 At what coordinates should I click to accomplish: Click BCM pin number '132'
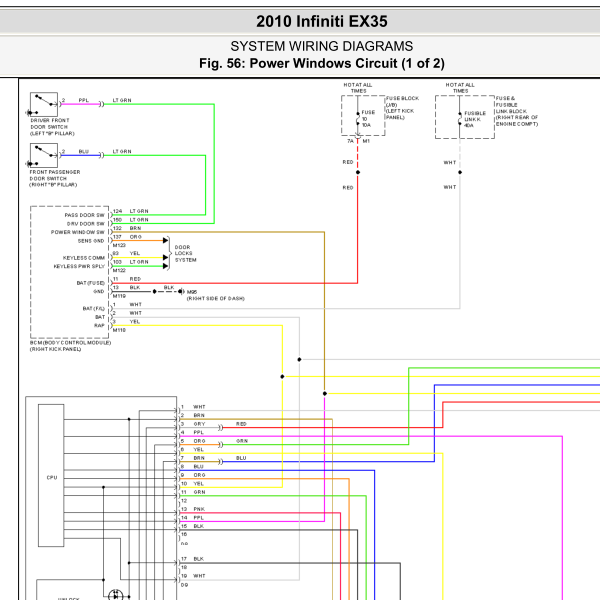click(x=117, y=228)
